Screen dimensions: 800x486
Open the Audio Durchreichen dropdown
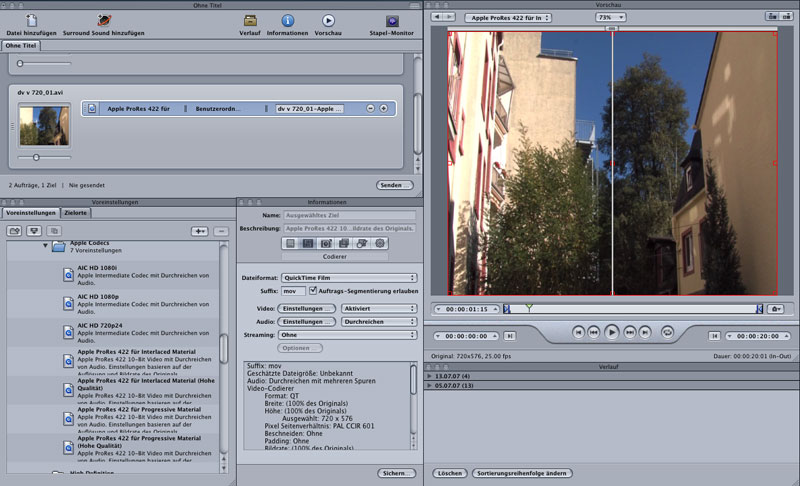[378, 322]
